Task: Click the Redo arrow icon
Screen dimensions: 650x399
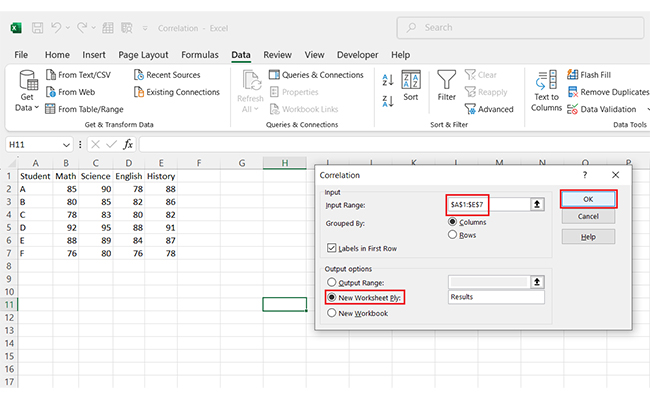Action: pos(82,28)
